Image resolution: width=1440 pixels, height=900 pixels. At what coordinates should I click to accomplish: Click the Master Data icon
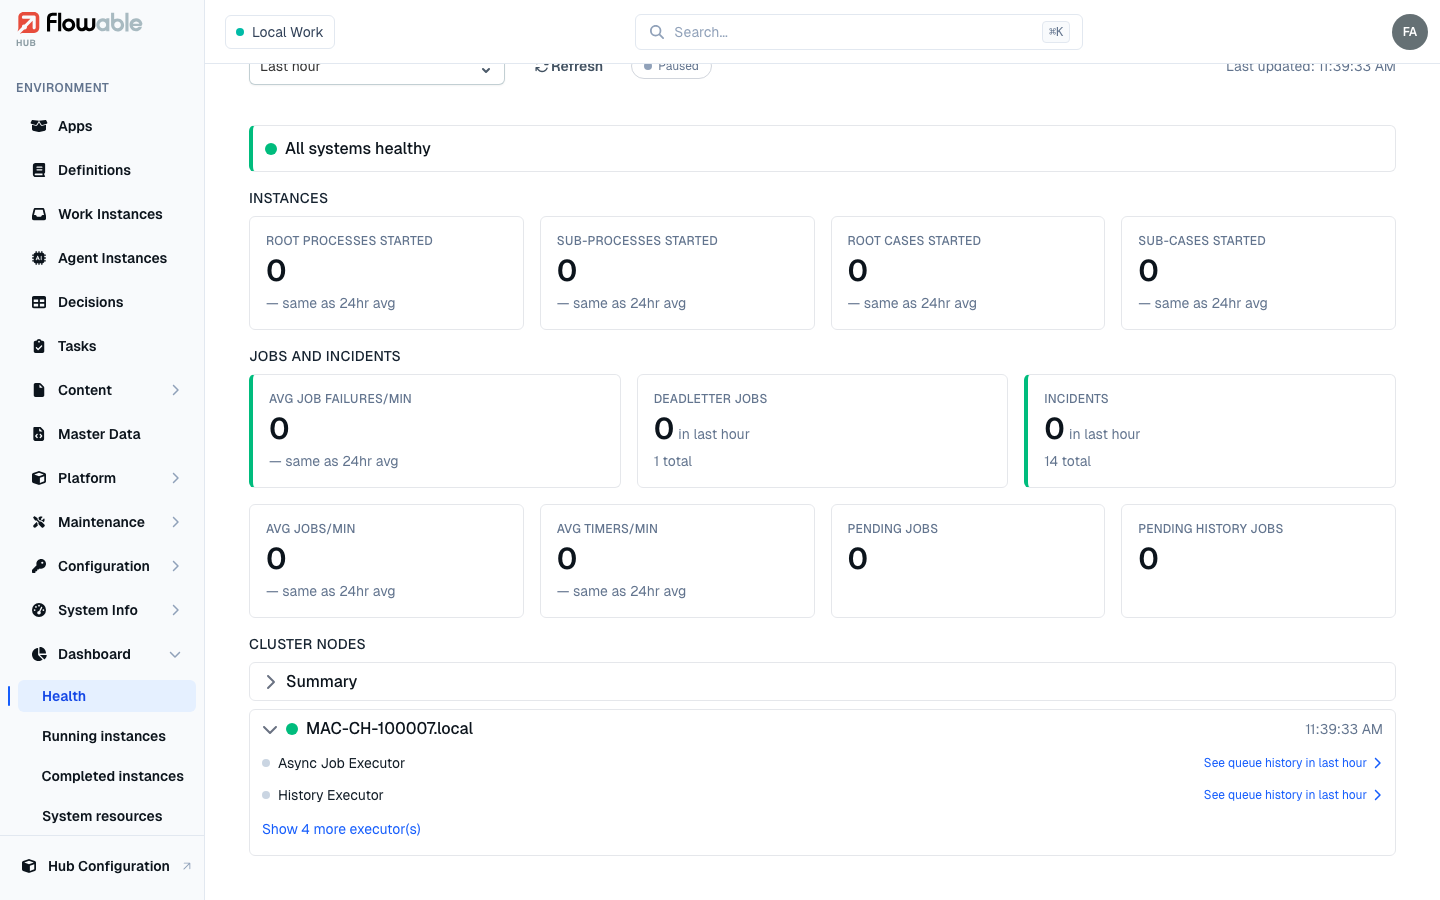tap(39, 434)
